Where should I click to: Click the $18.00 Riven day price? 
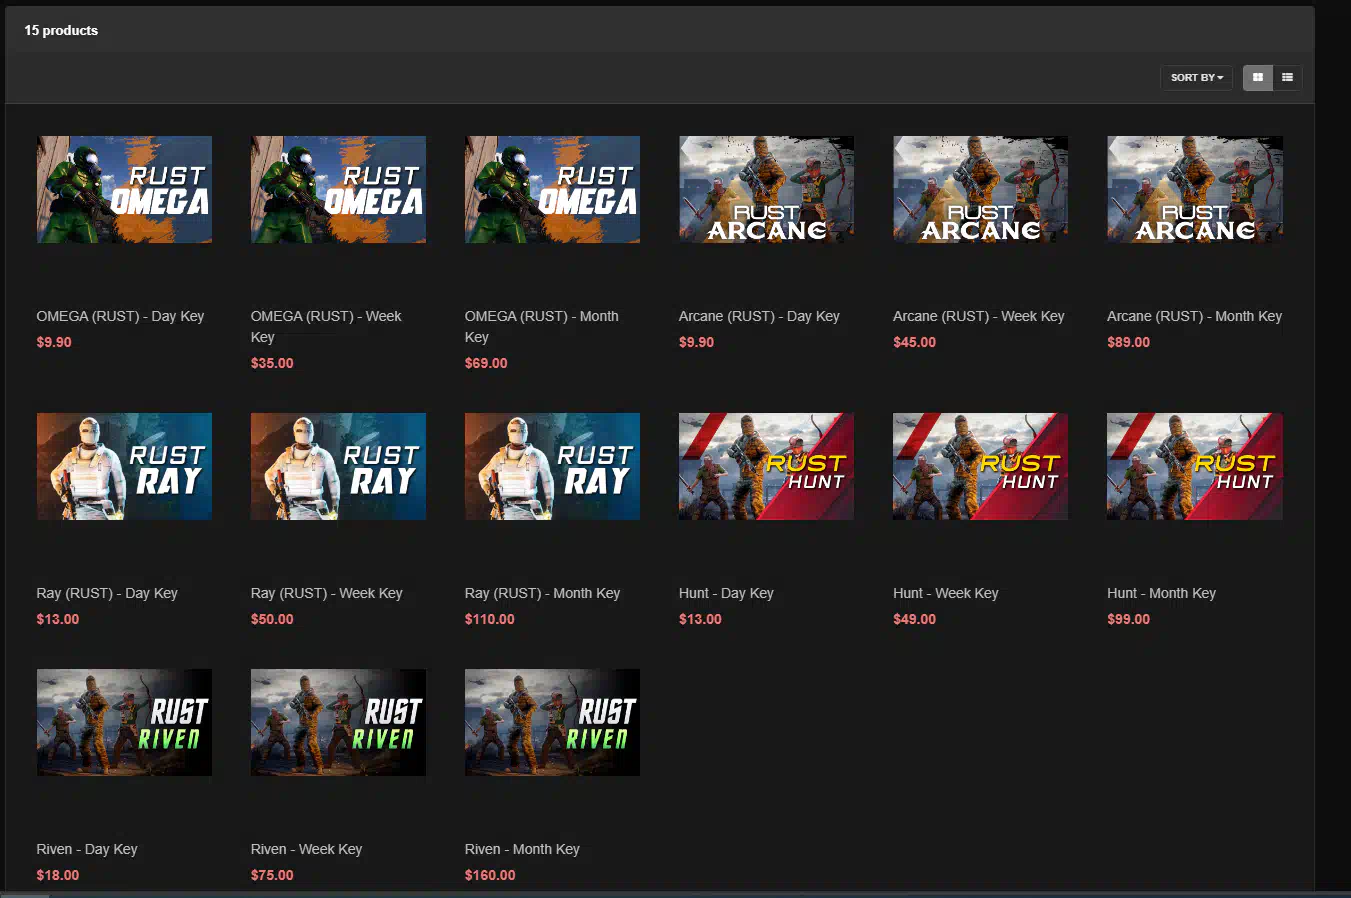pyautogui.click(x=58, y=875)
